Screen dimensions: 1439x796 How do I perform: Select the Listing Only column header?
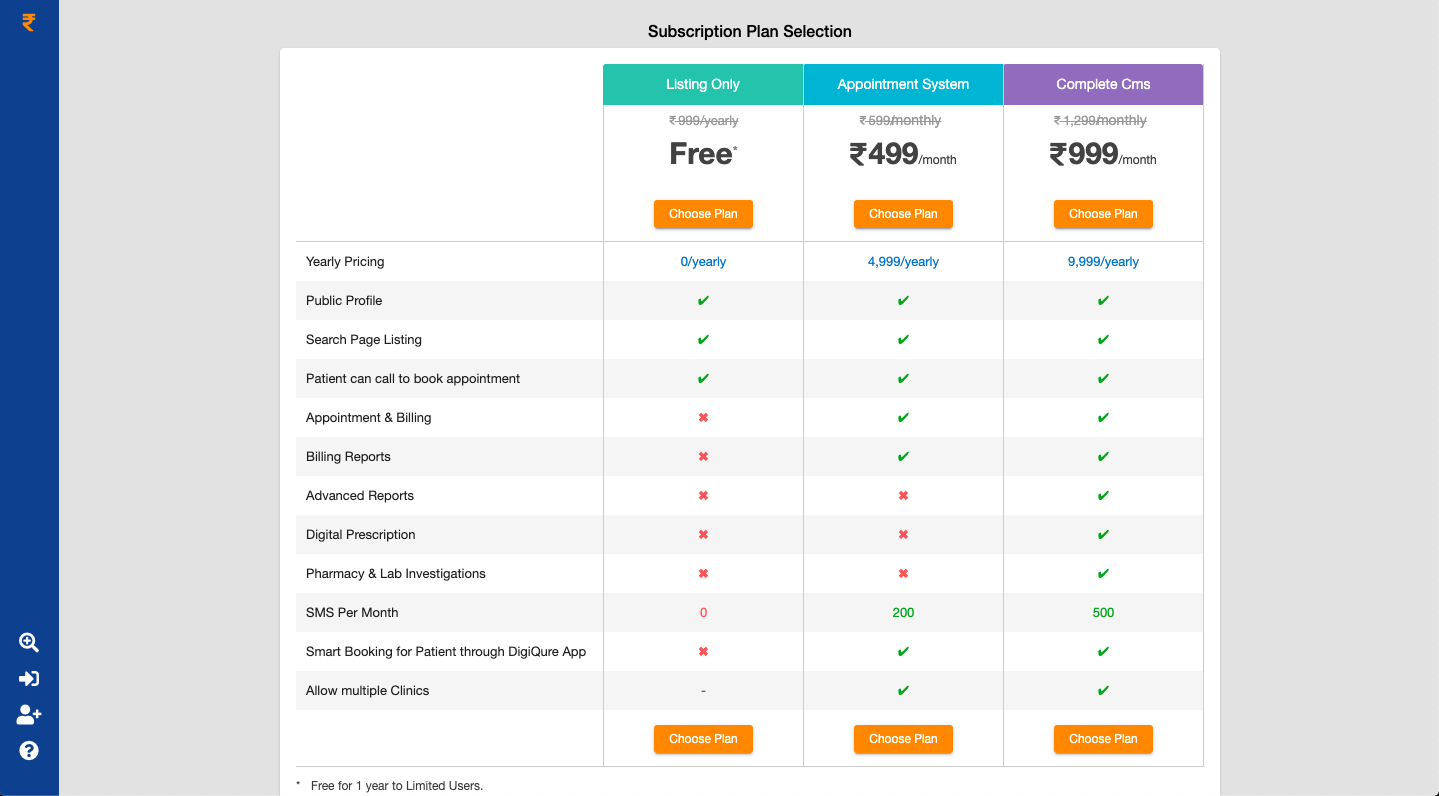pyautogui.click(x=703, y=85)
